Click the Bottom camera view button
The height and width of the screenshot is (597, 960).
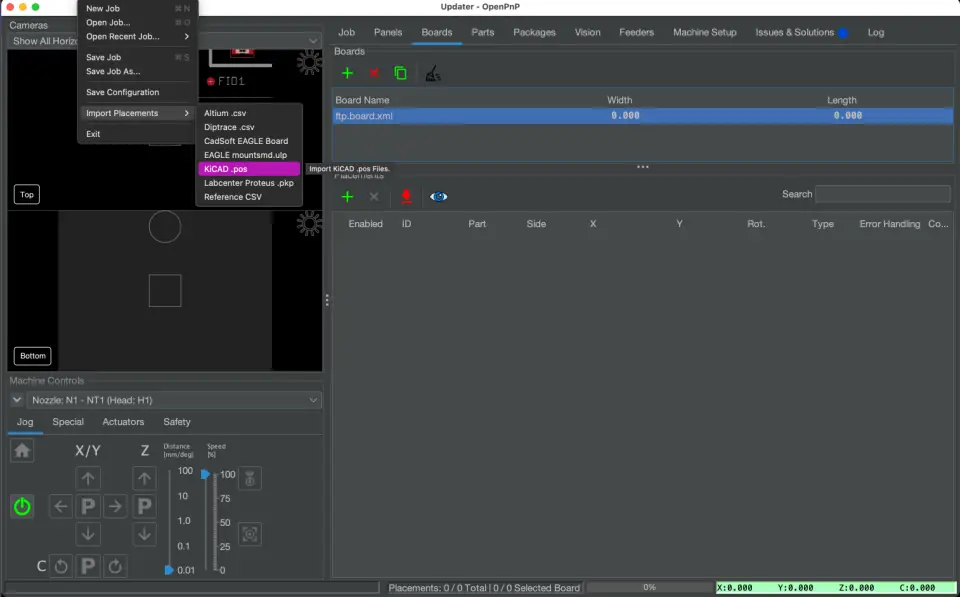33,356
